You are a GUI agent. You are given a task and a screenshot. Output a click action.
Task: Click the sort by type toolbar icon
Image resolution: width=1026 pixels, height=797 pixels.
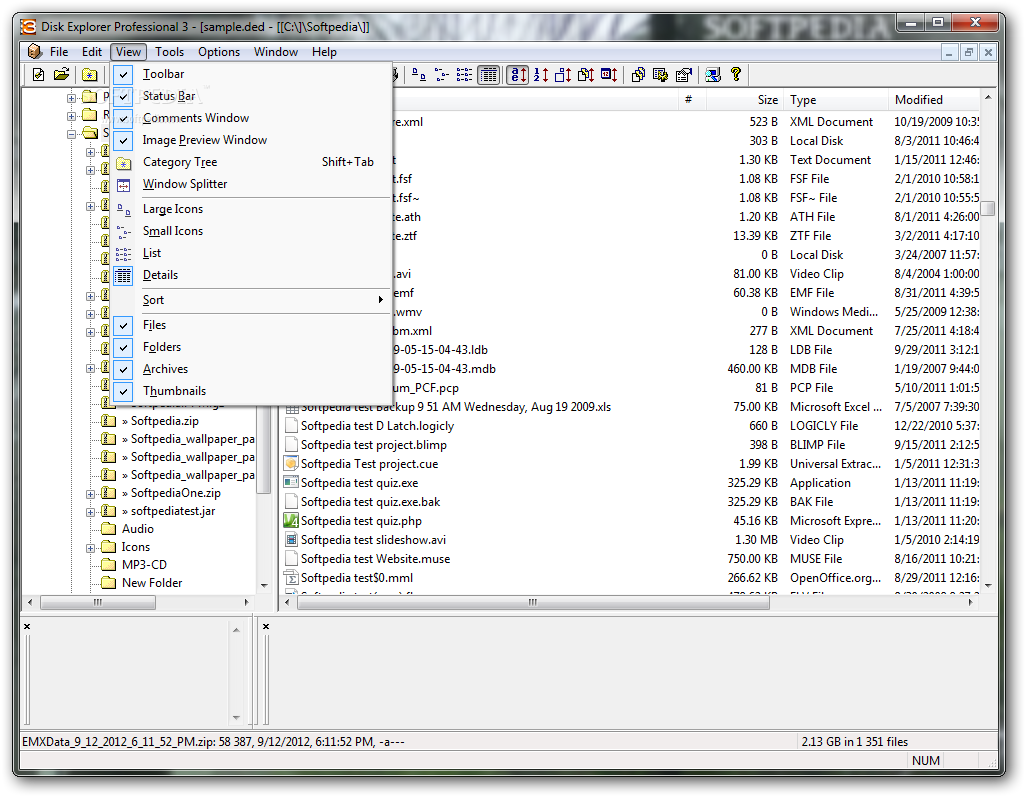[x=586, y=75]
